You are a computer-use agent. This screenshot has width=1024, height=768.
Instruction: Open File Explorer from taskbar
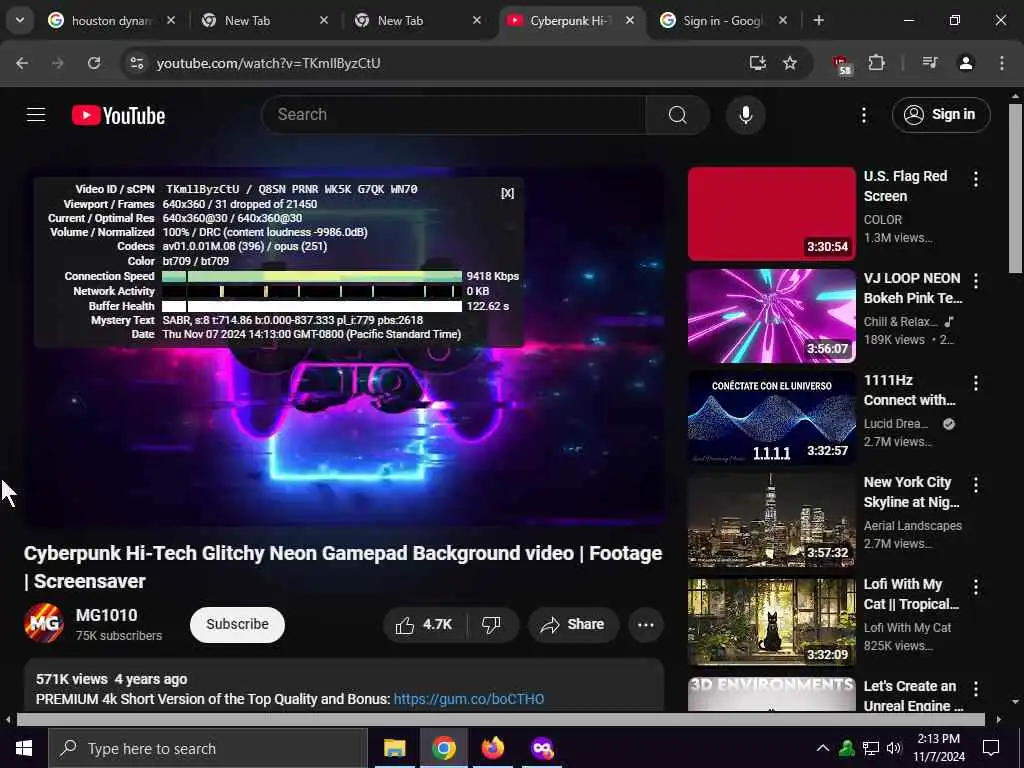(394, 748)
